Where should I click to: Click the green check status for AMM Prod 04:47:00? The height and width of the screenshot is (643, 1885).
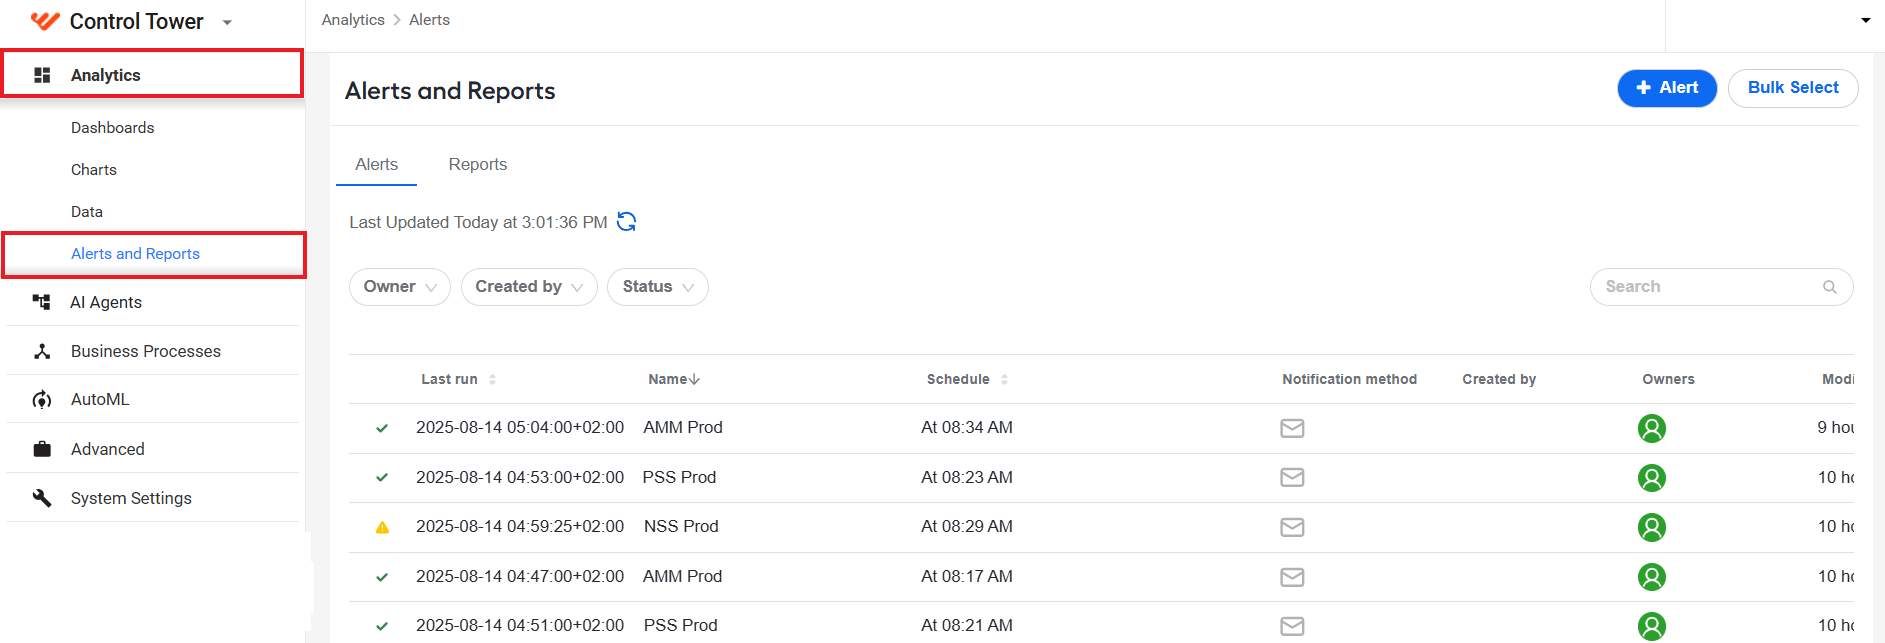(x=382, y=577)
